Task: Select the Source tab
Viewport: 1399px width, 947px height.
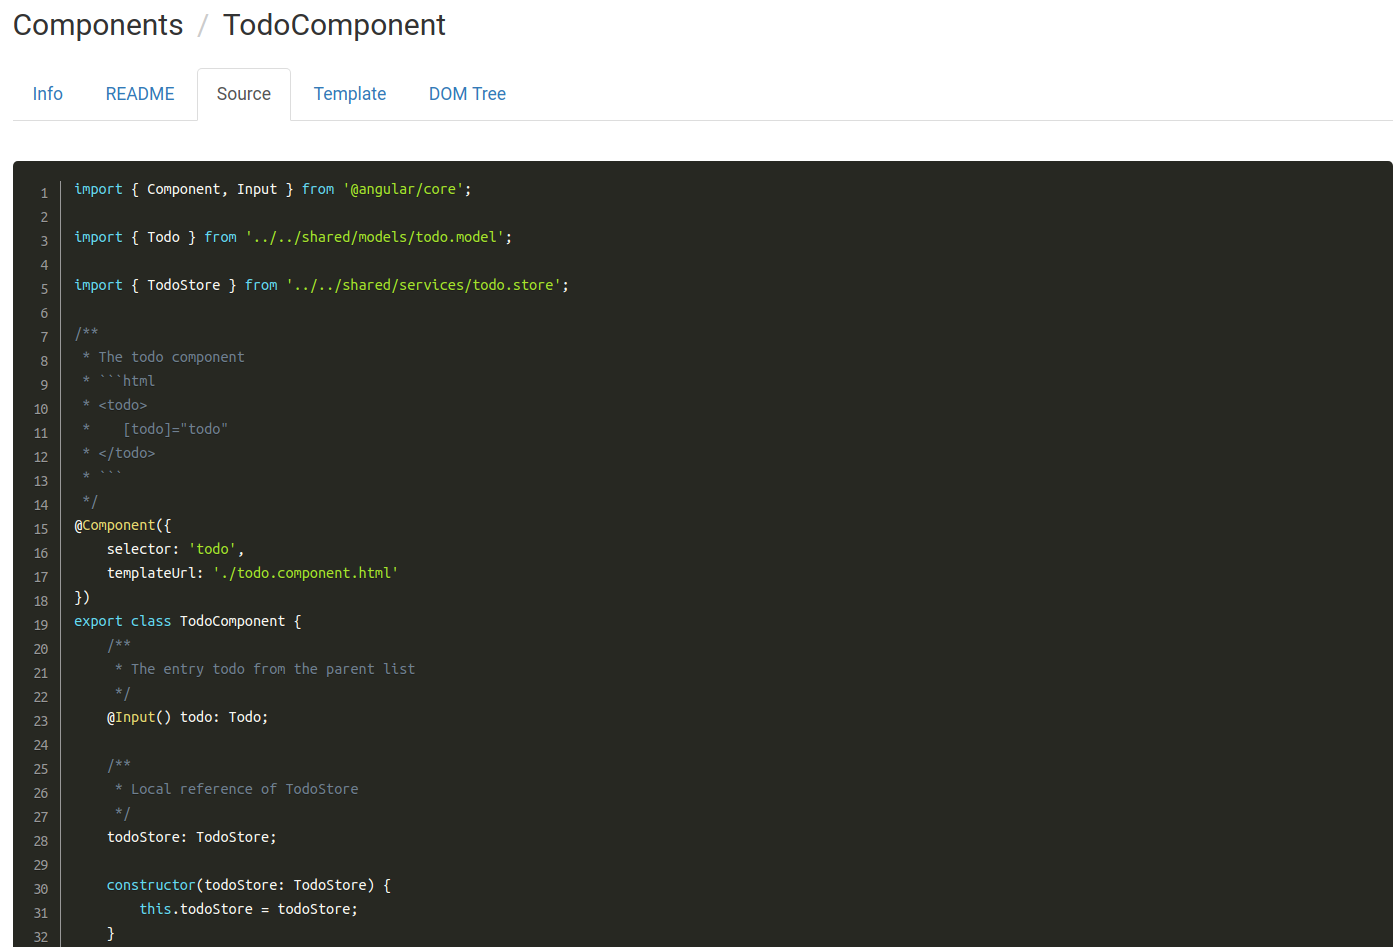Action: pyautogui.click(x=244, y=94)
